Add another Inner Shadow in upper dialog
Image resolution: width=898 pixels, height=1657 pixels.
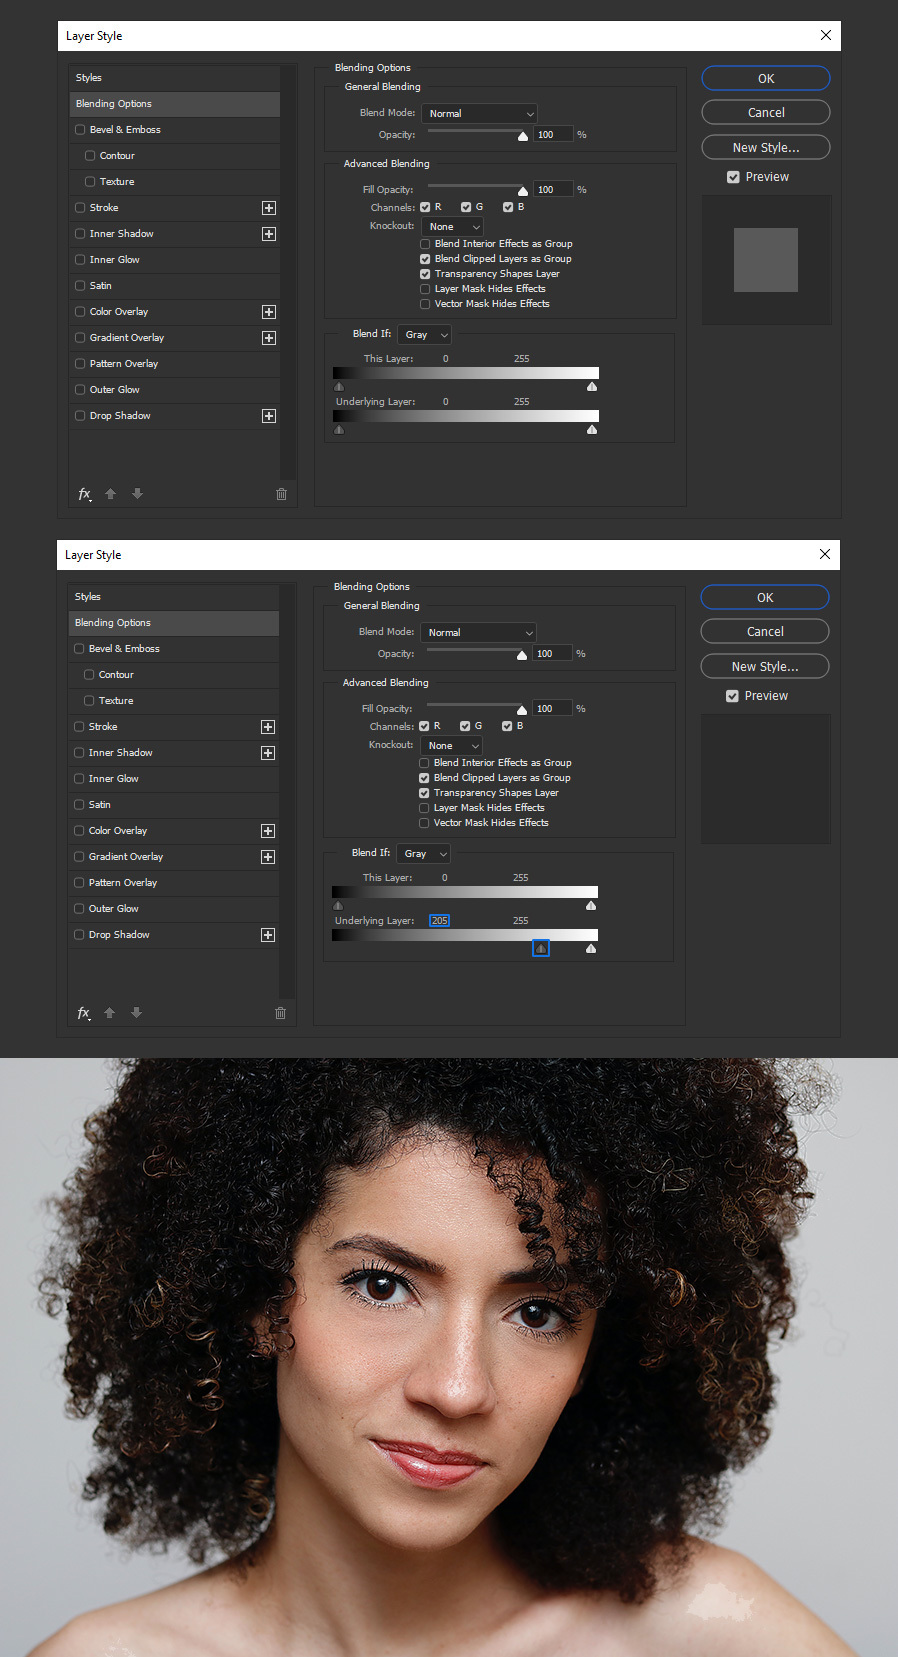tap(269, 234)
